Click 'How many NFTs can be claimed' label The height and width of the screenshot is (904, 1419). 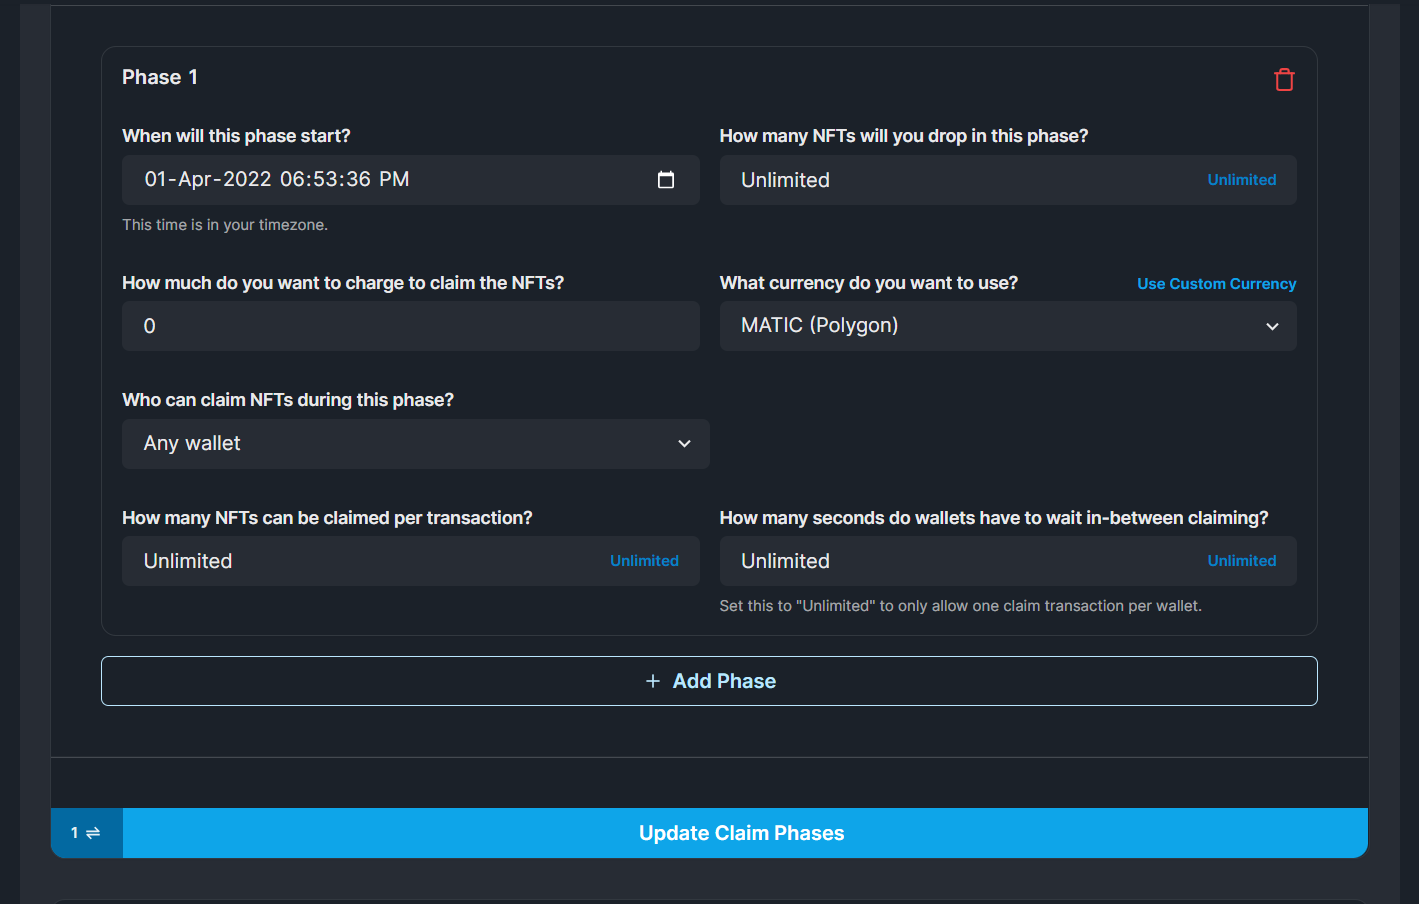pos(327,518)
